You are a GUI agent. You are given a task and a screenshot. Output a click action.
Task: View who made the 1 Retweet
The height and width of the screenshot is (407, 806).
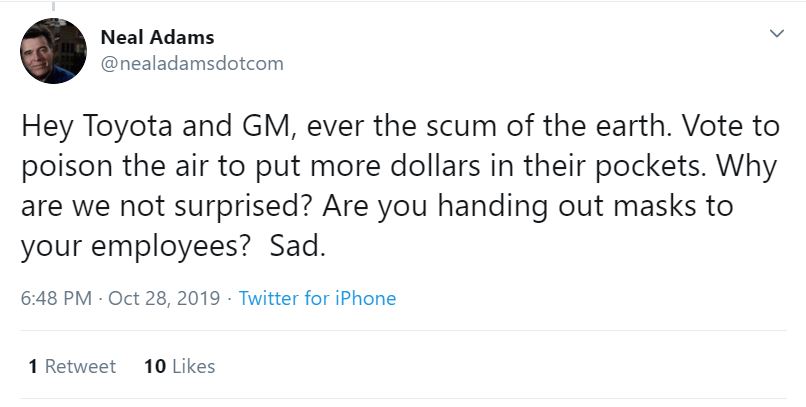(72, 366)
